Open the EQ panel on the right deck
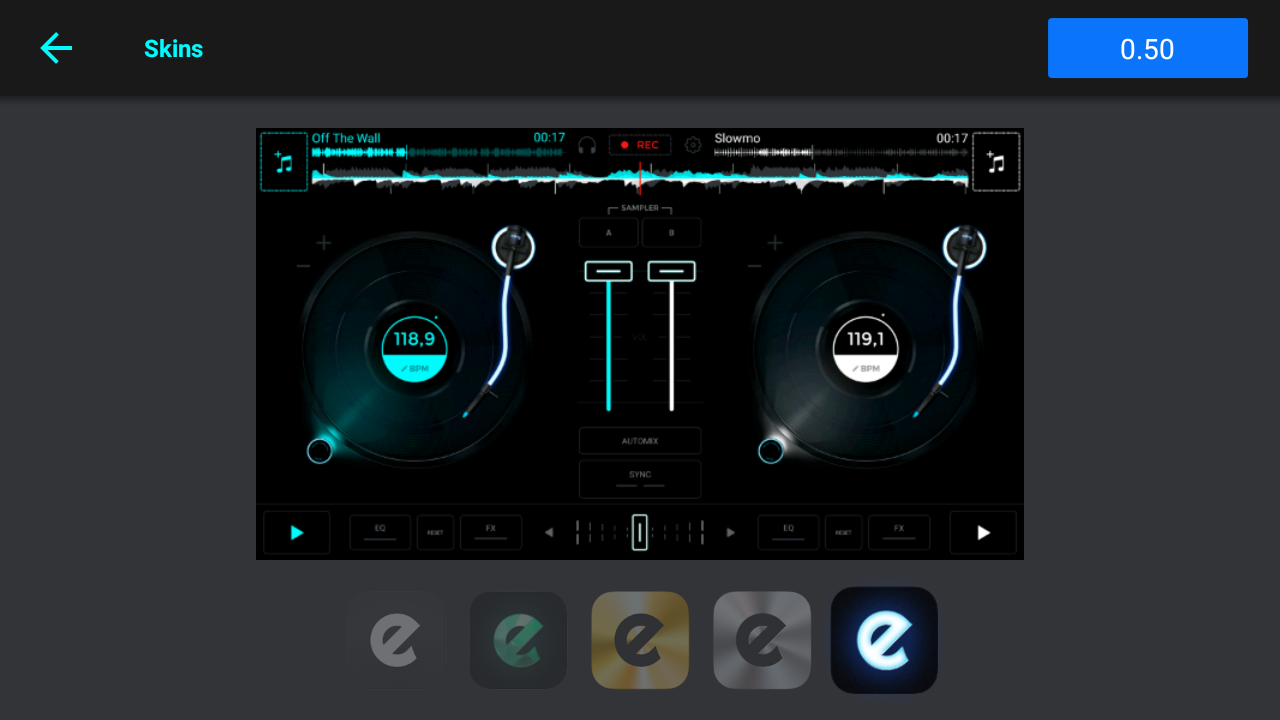 point(788,532)
